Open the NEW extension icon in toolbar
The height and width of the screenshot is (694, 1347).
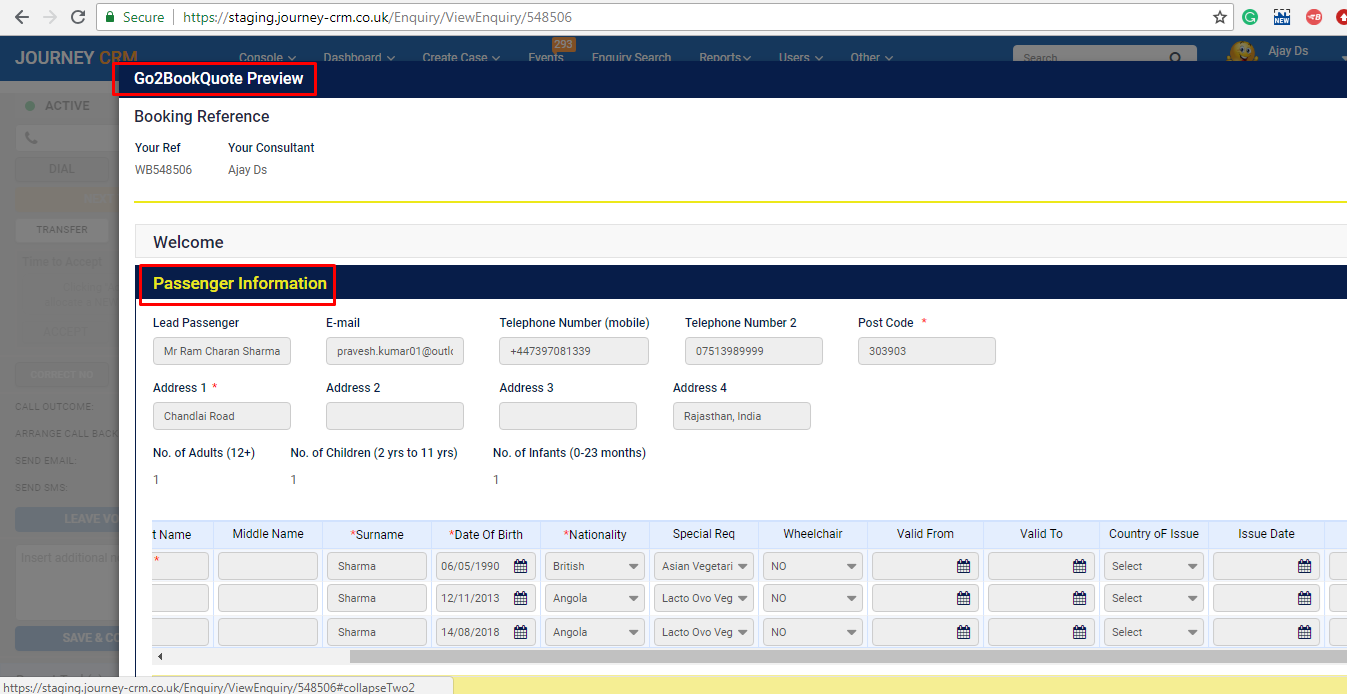[x=1281, y=17]
